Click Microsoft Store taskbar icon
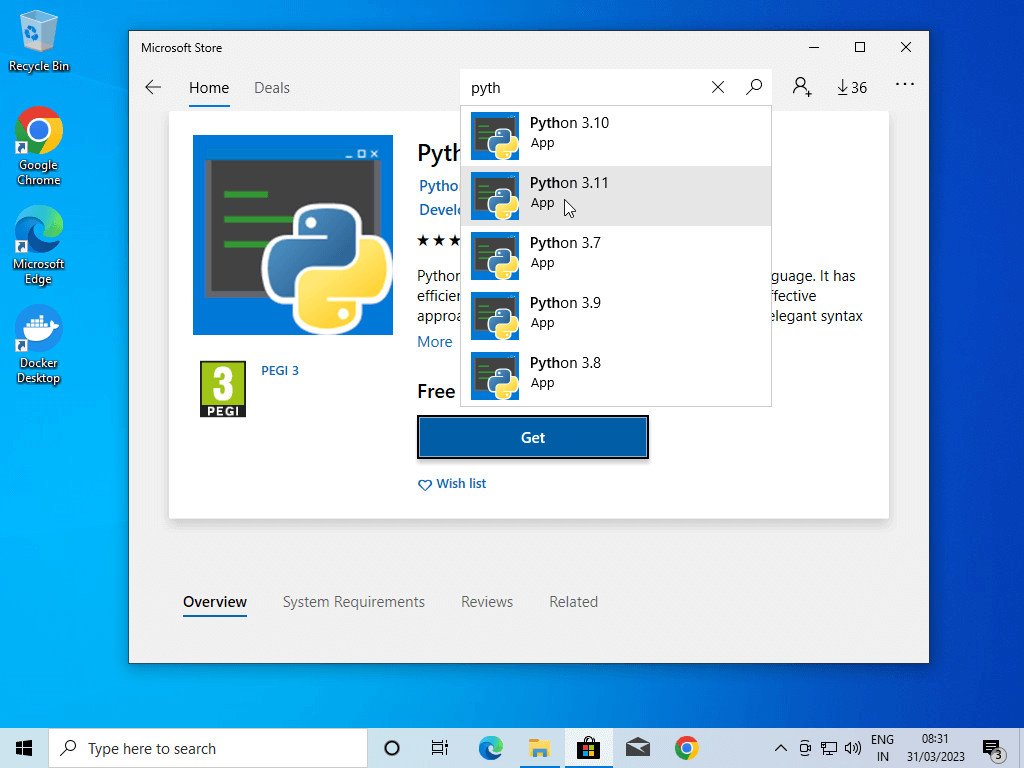This screenshot has width=1024, height=768. click(x=588, y=748)
